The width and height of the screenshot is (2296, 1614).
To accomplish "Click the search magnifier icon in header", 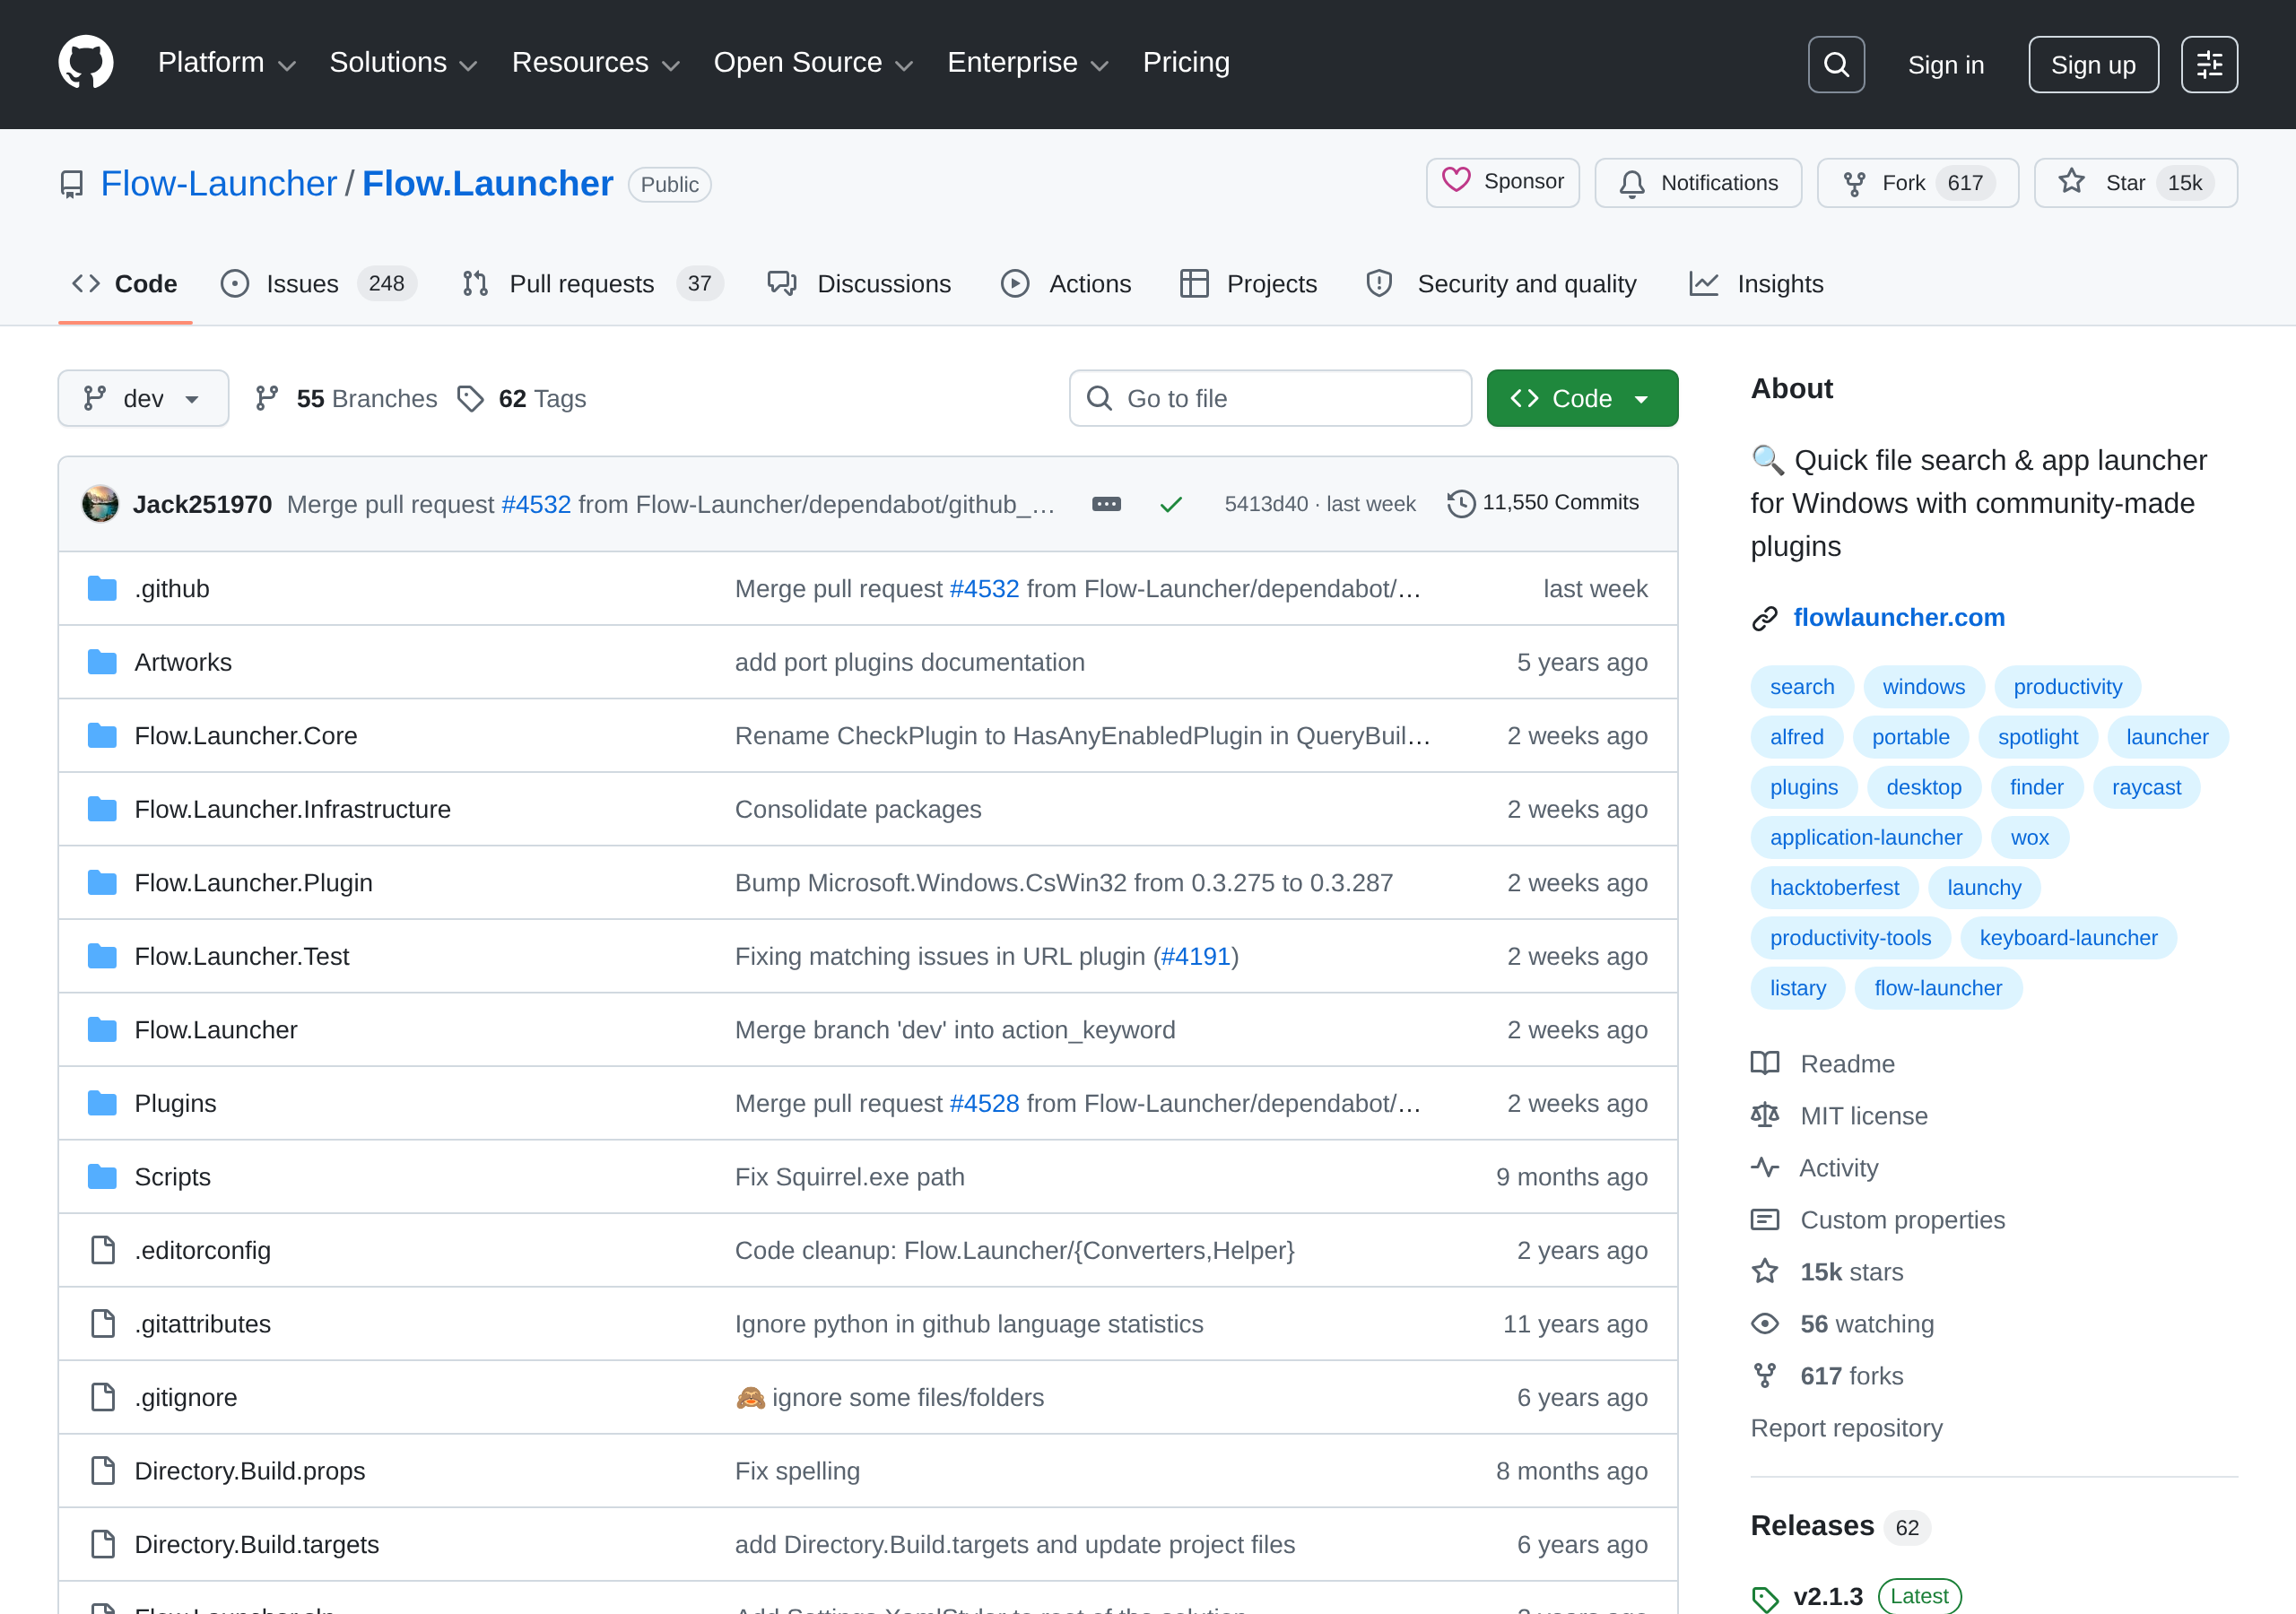I will coord(1836,65).
